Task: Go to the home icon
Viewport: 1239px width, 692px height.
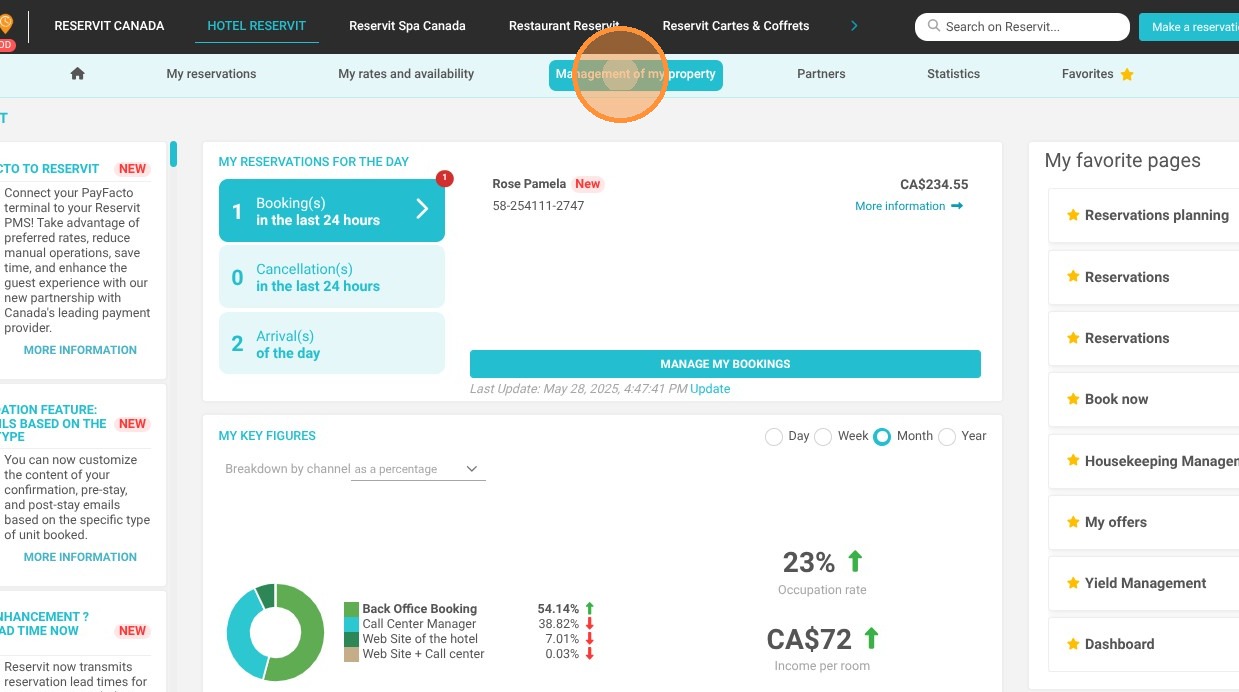Action: (x=77, y=74)
